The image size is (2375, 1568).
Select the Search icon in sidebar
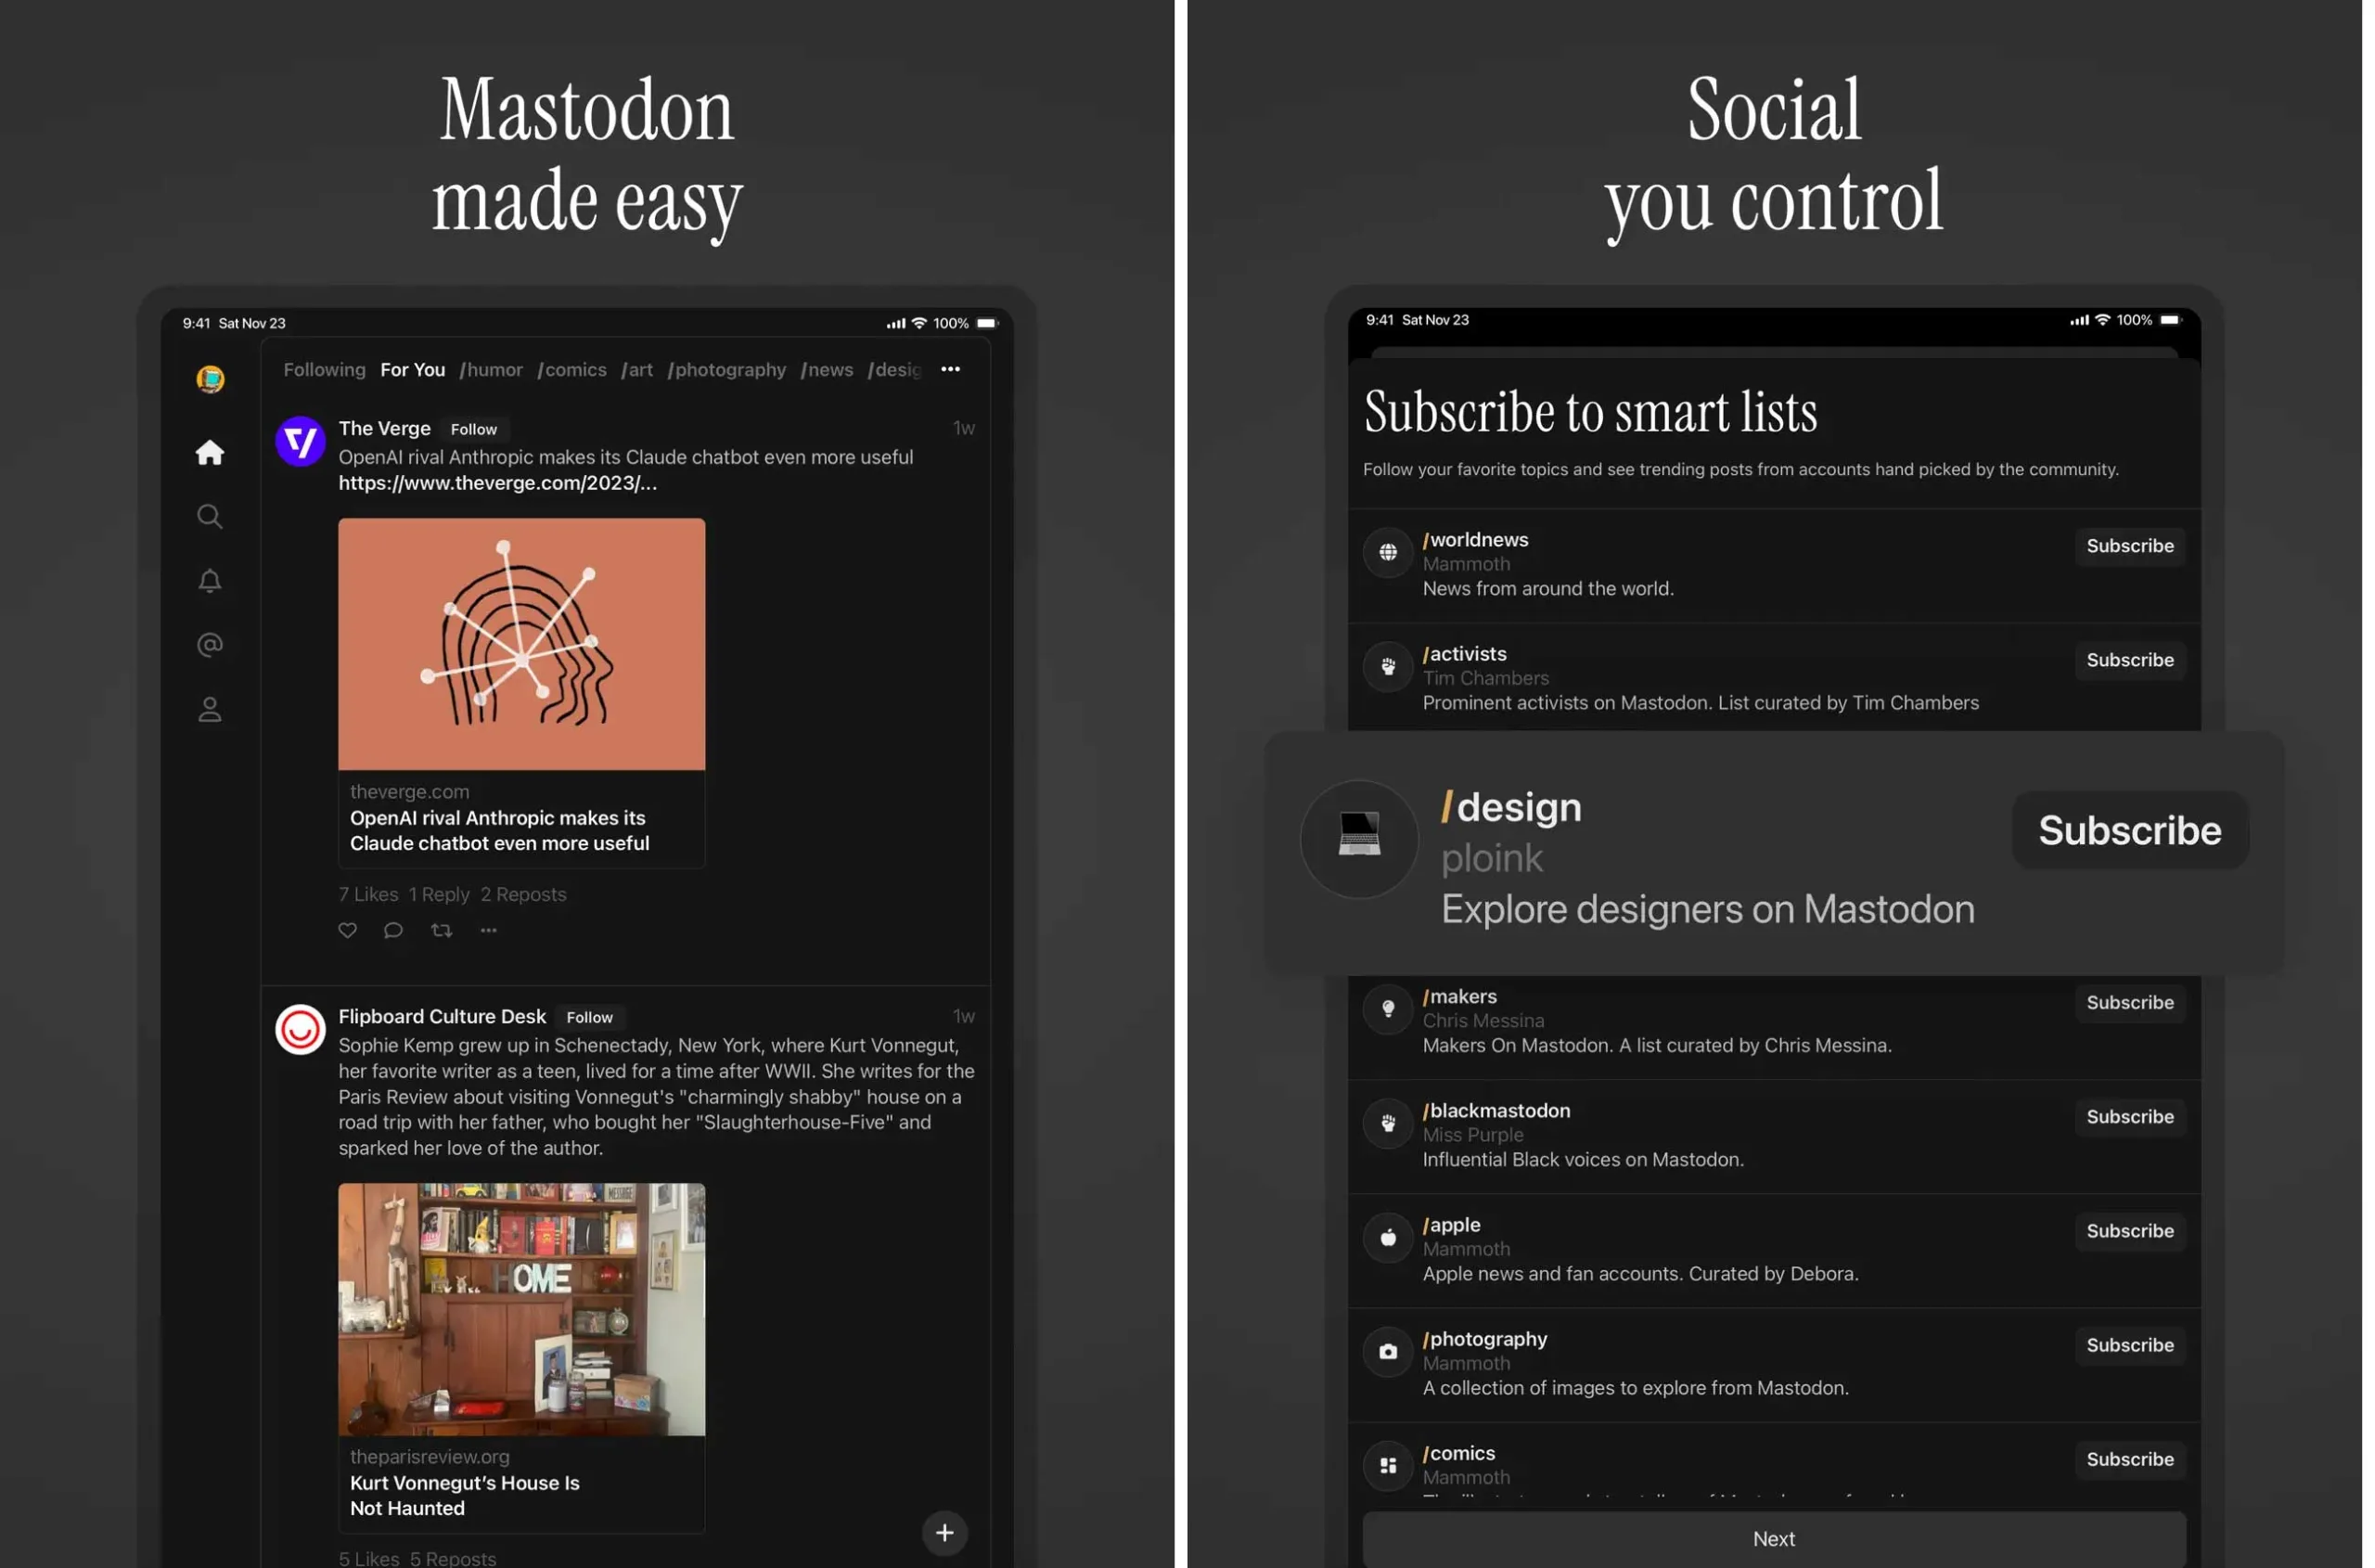(208, 518)
